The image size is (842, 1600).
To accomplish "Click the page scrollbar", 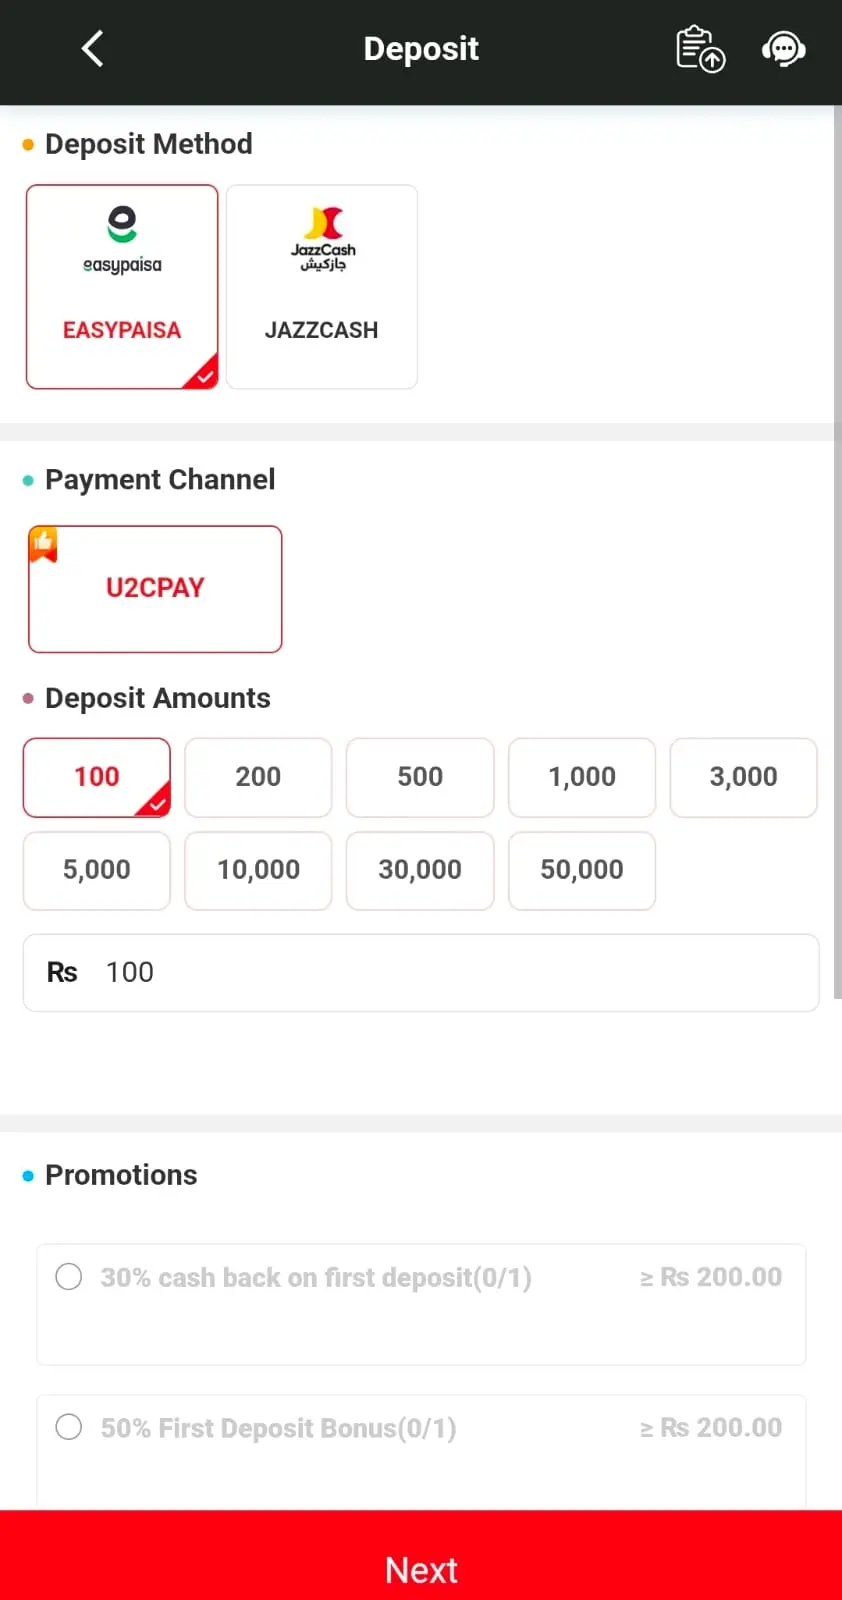I will click(837, 550).
